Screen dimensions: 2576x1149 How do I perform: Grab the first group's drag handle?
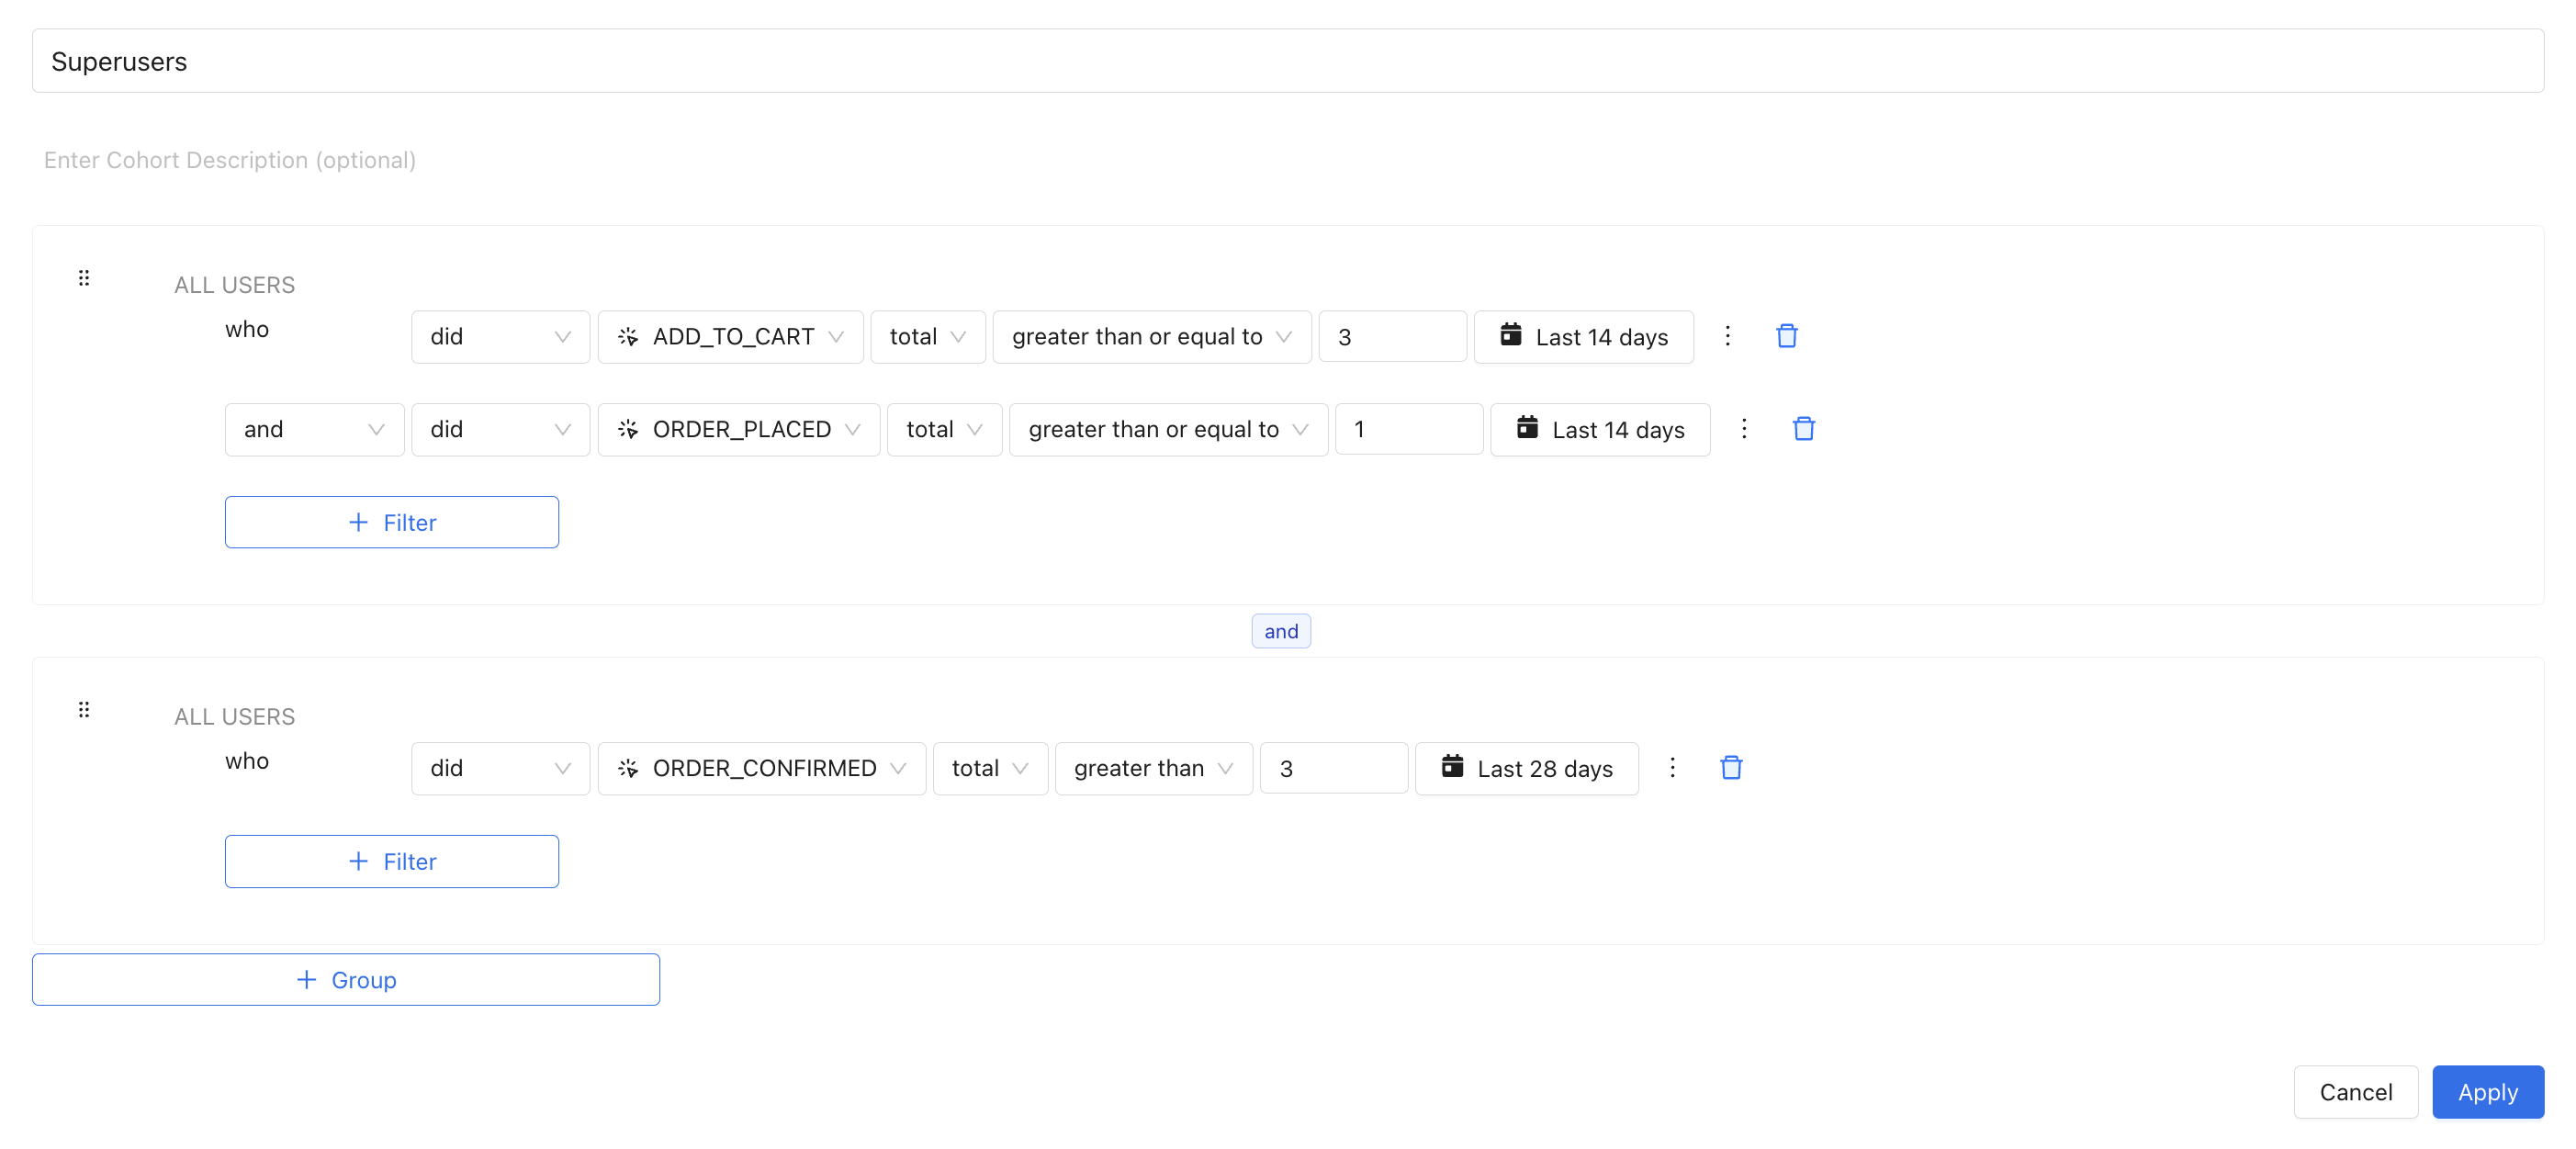(84, 278)
